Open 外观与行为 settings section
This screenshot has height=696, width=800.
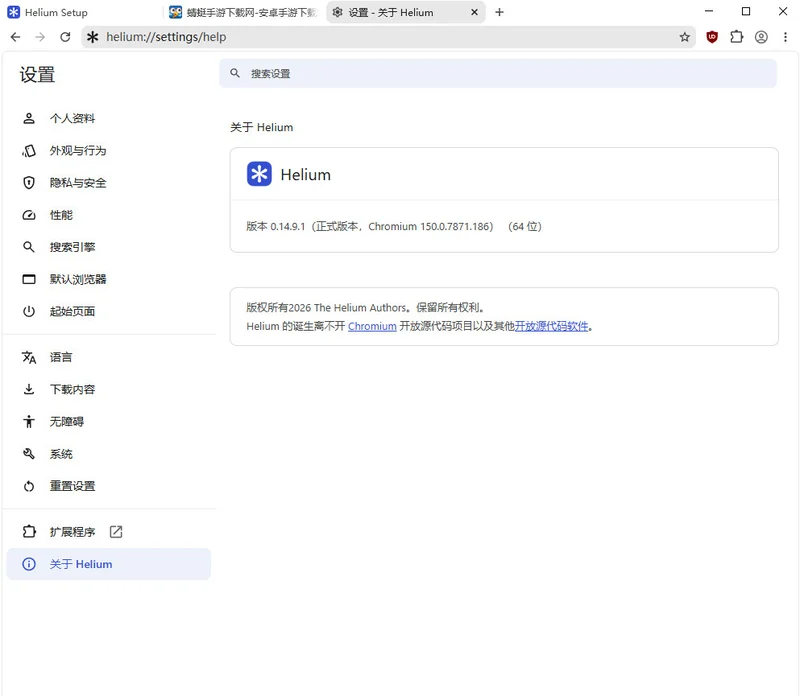[x=109, y=151]
